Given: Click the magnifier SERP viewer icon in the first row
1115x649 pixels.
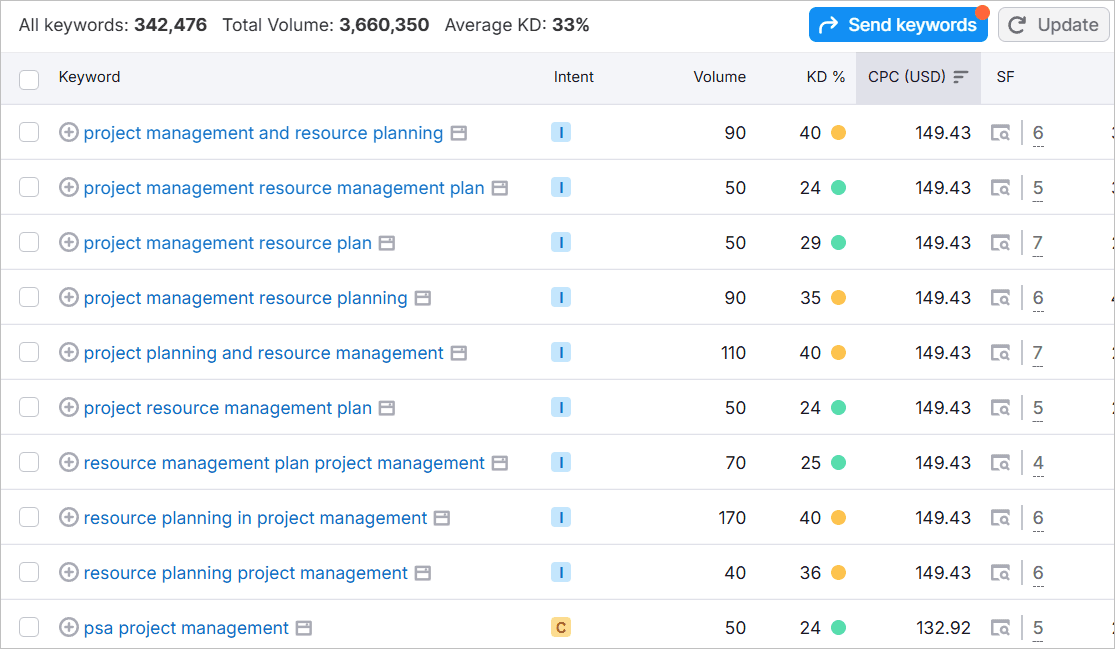Looking at the screenshot, I should point(1000,132).
